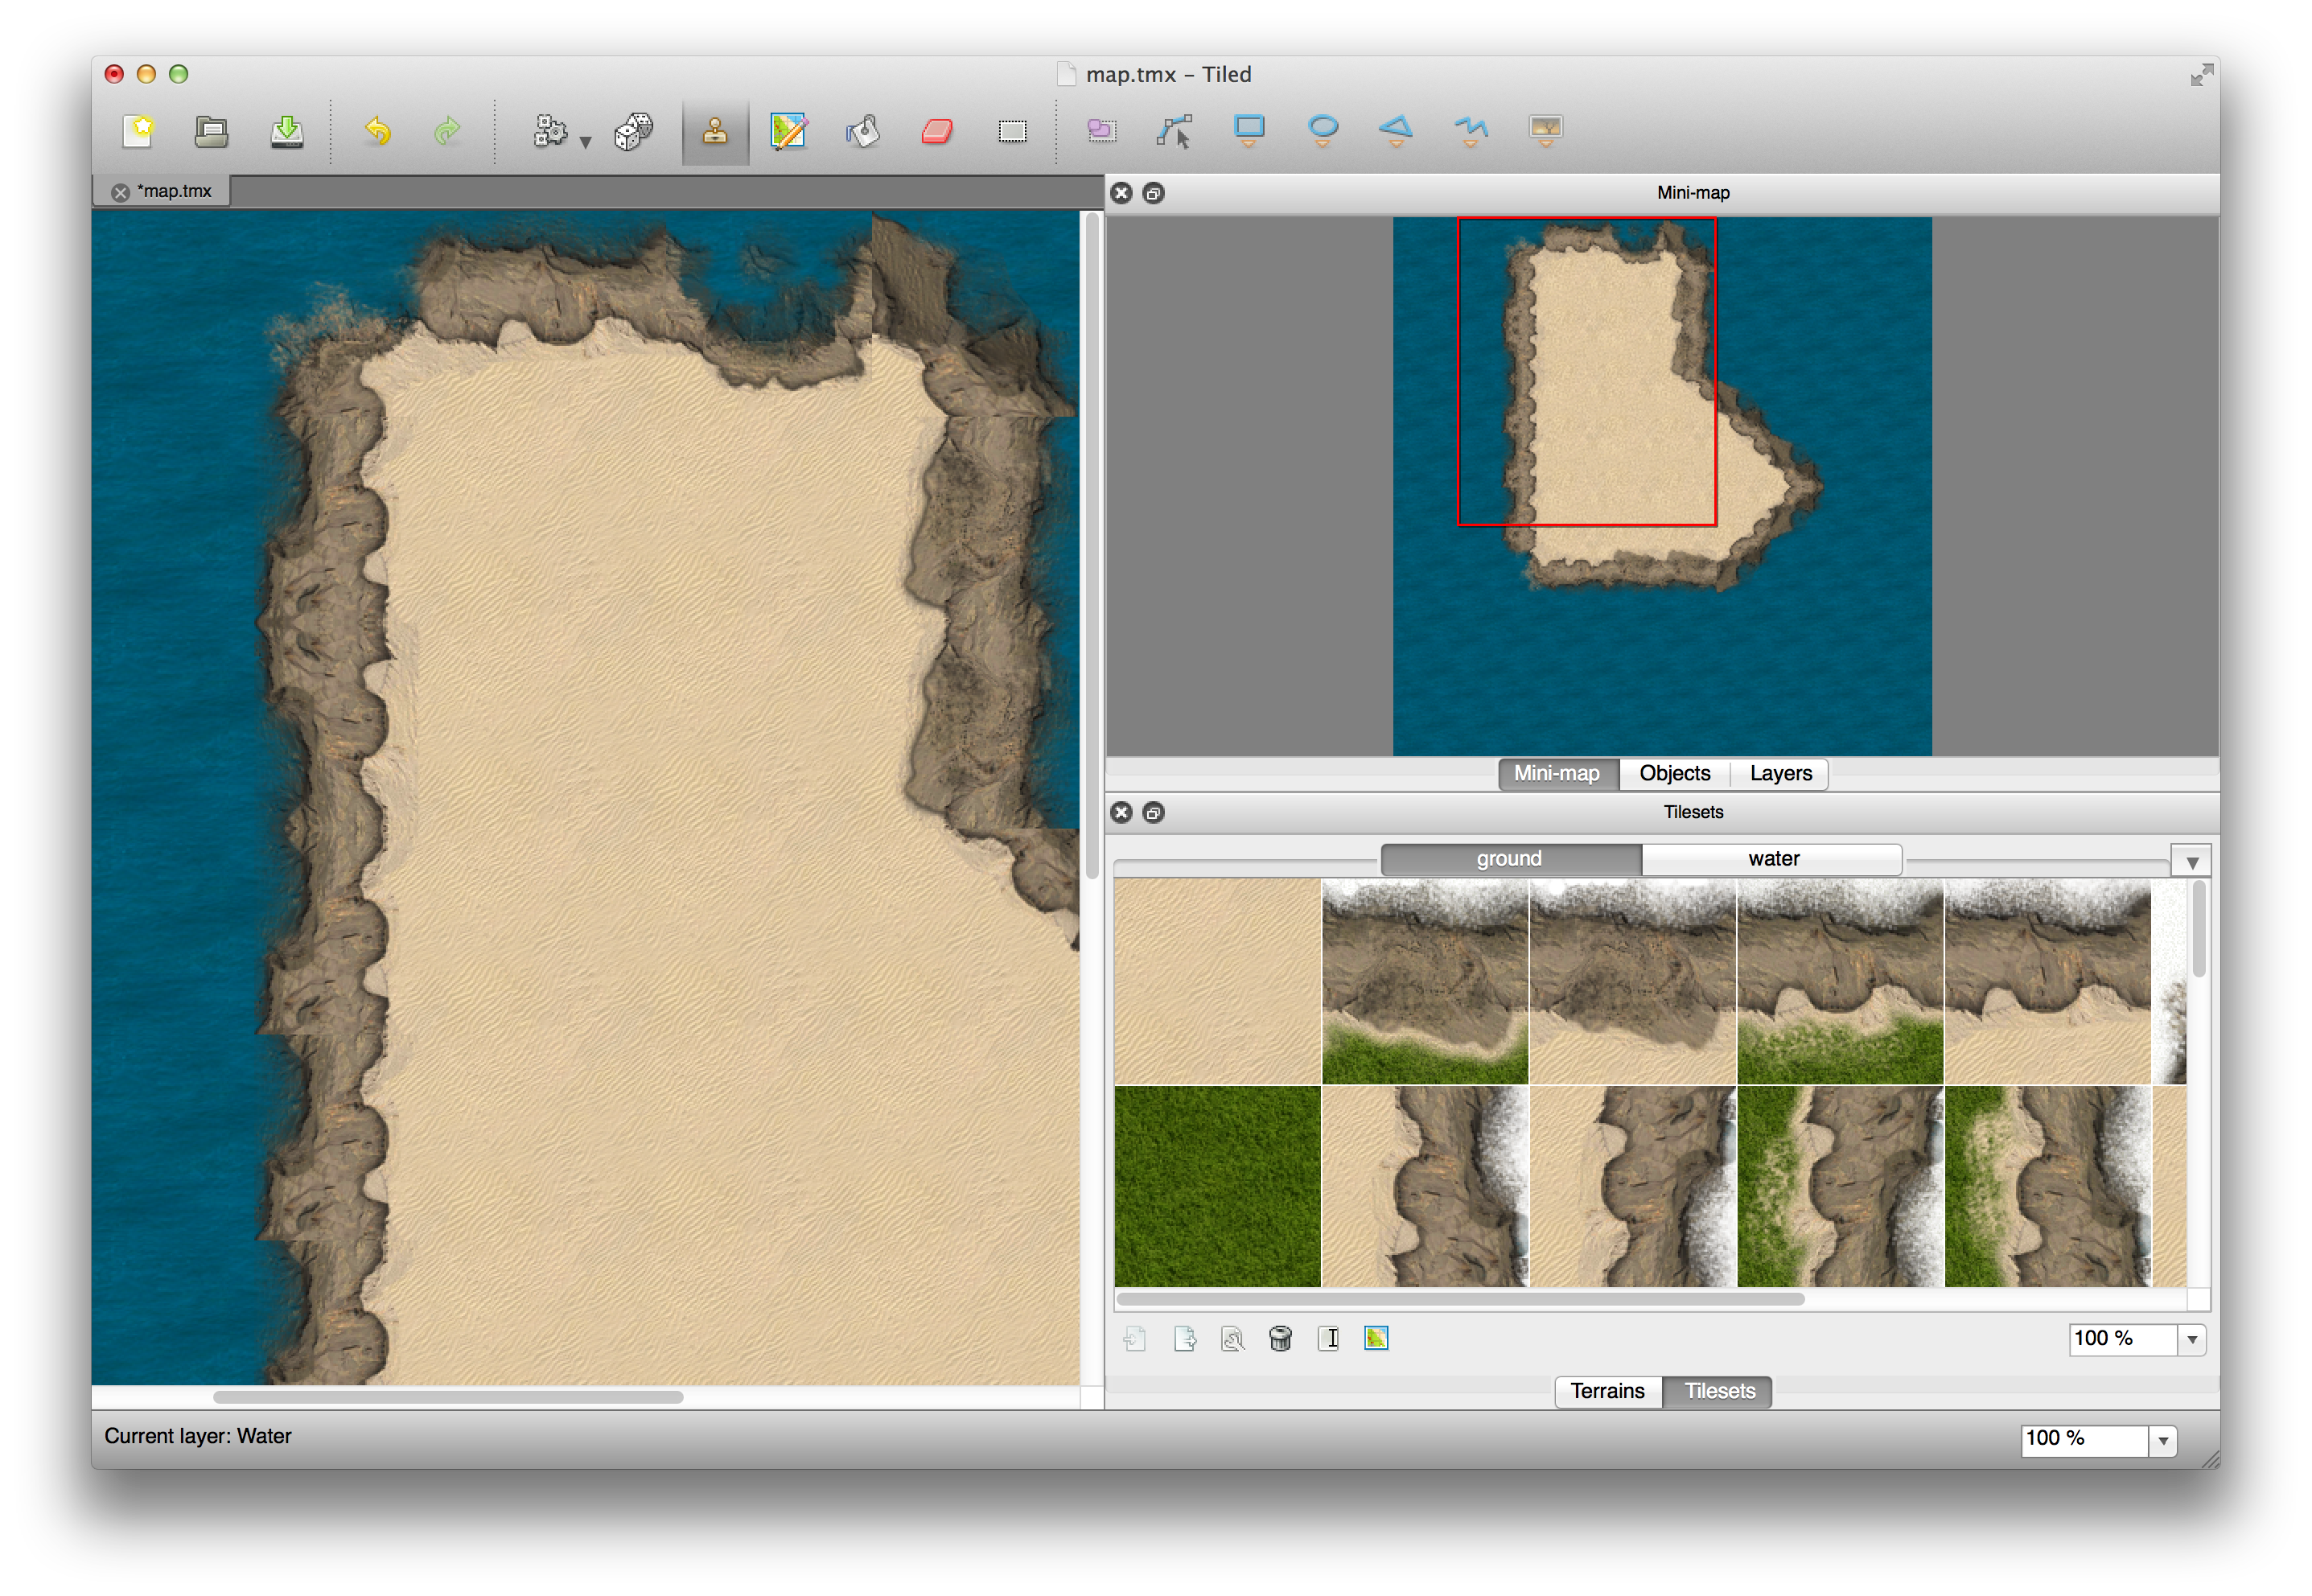This screenshot has height=1596, width=2312.
Task: Open the map zoom dropdown in status bar
Action: 2163,1440
